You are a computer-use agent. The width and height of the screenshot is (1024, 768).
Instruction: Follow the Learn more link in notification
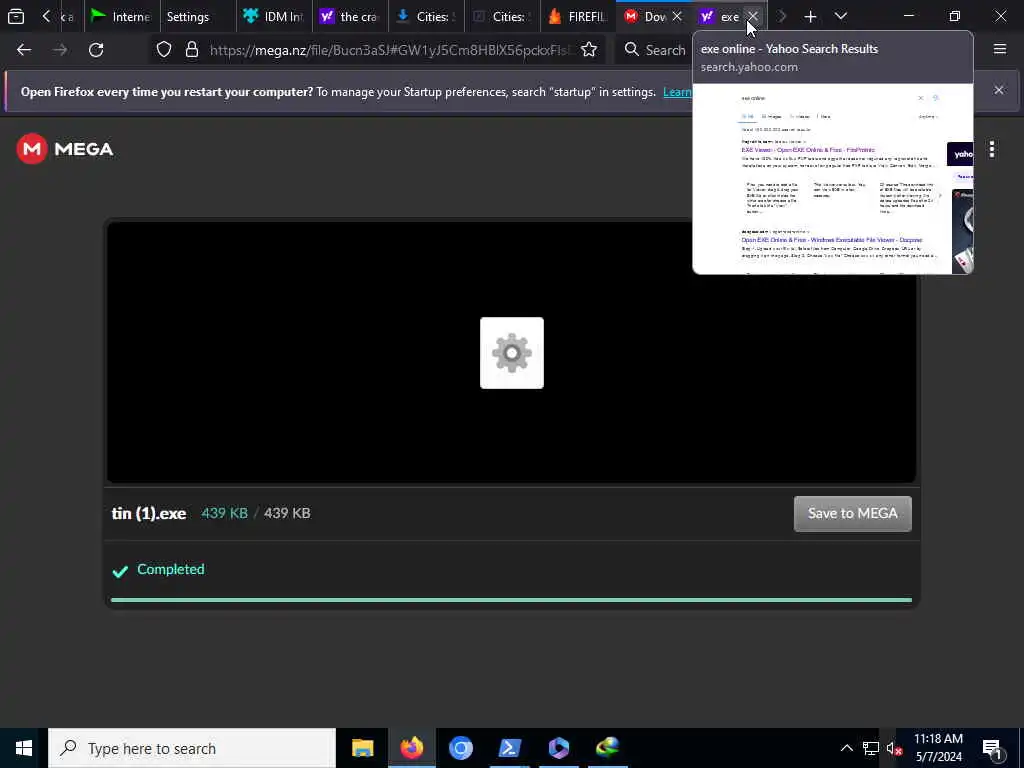coord(677,92)
